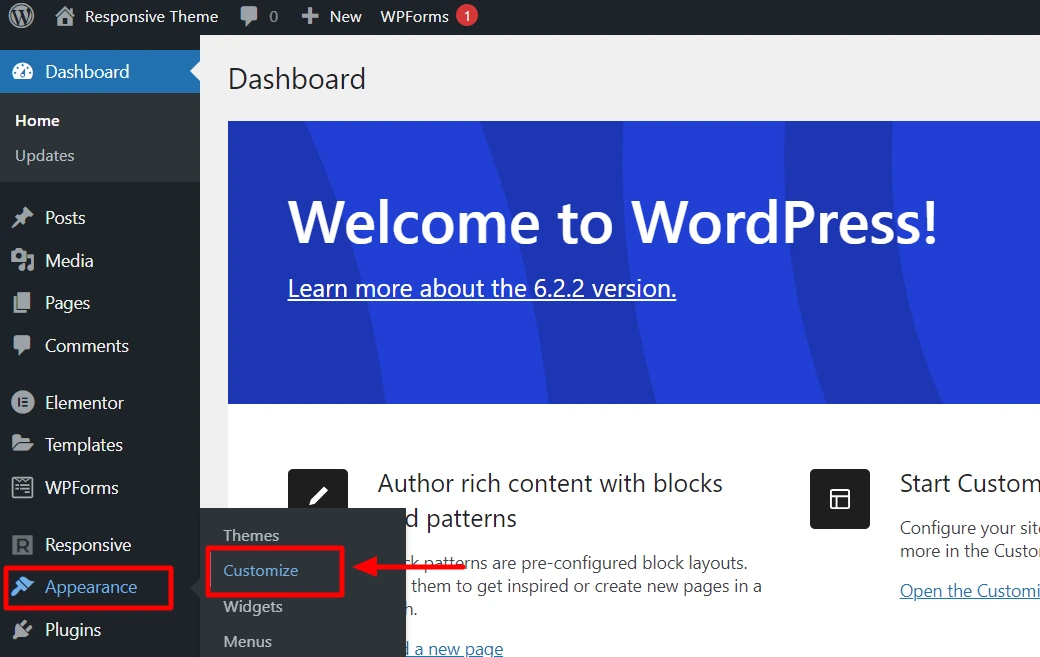This screenshot has width=1040, height=657.
Task: Click the Configure your site paragraph text
Action: (970, 539)
